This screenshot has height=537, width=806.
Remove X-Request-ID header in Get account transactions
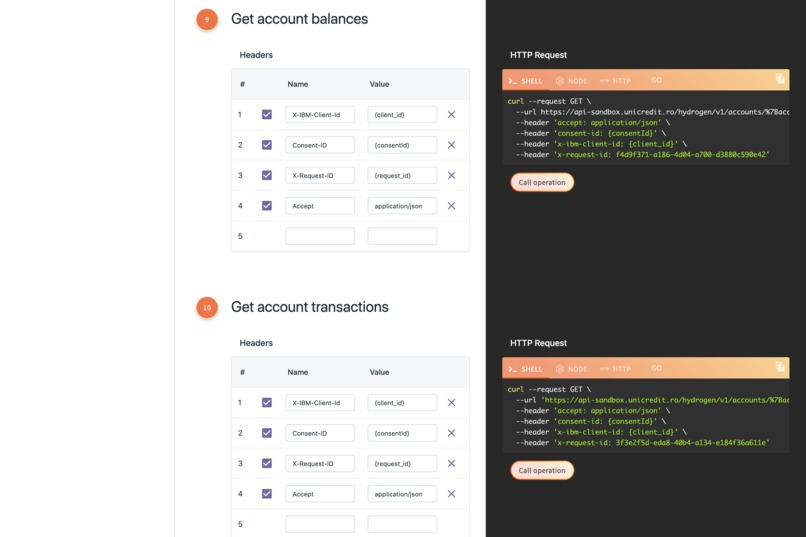[451, 464]
